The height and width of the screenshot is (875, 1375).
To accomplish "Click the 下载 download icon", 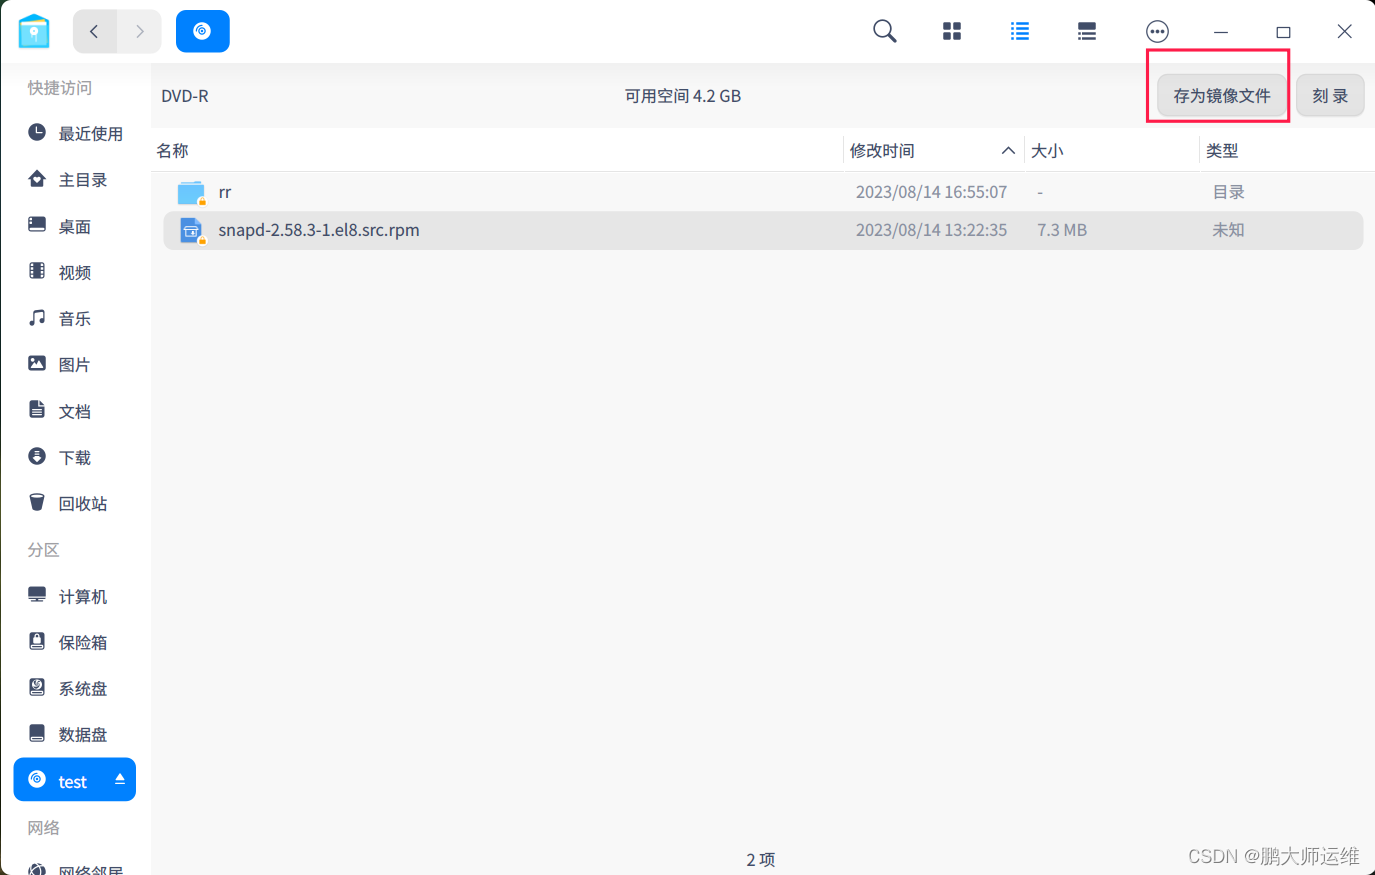I will [37, 456].
